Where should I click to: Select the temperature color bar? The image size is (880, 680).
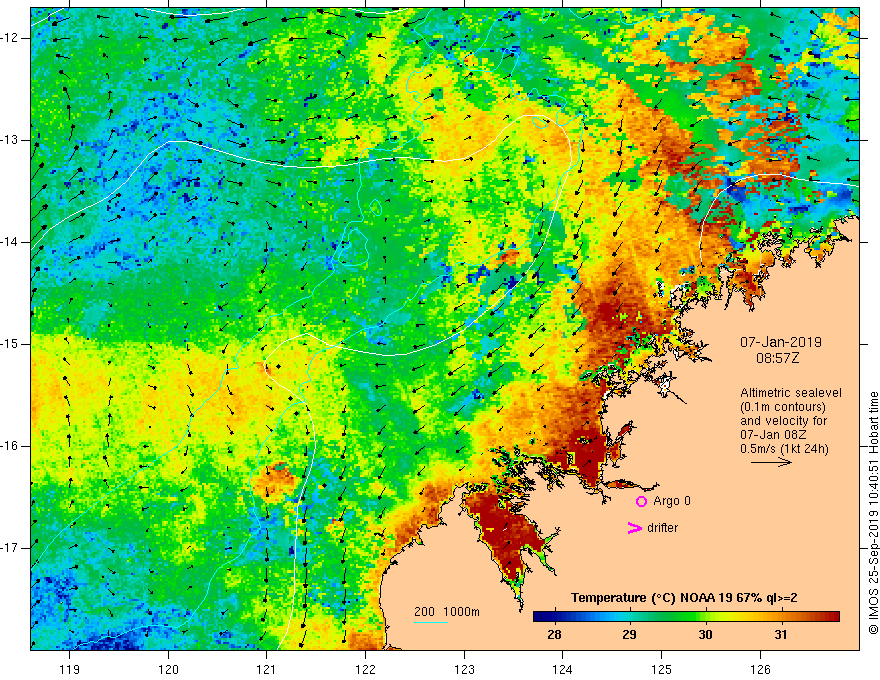click(686, 617)
